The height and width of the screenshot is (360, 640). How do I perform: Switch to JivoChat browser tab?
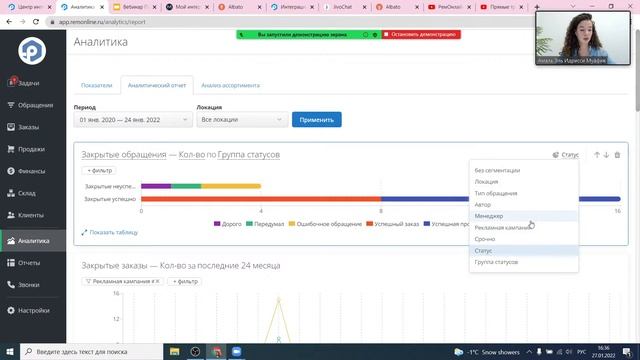click(344, 7)
